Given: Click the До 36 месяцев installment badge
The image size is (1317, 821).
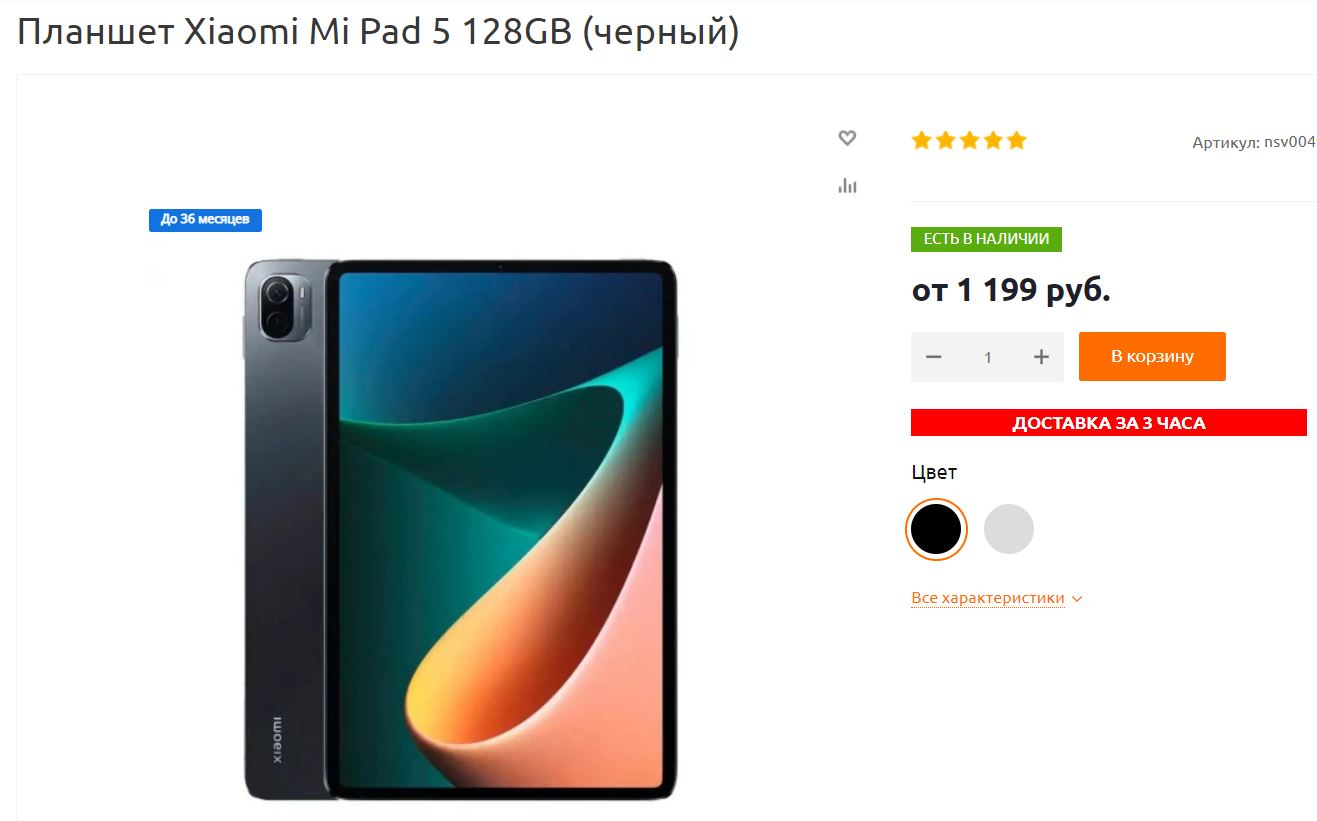Looking at the screenshot, I should 205,219.
